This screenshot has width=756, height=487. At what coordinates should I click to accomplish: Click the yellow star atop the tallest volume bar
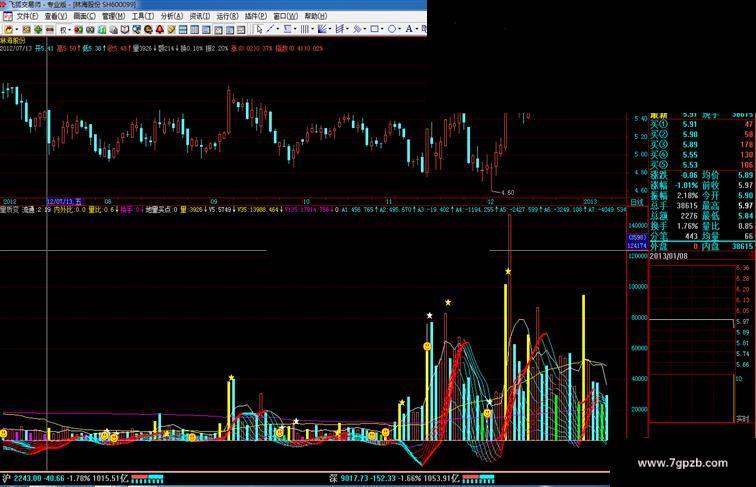[508, 271]
